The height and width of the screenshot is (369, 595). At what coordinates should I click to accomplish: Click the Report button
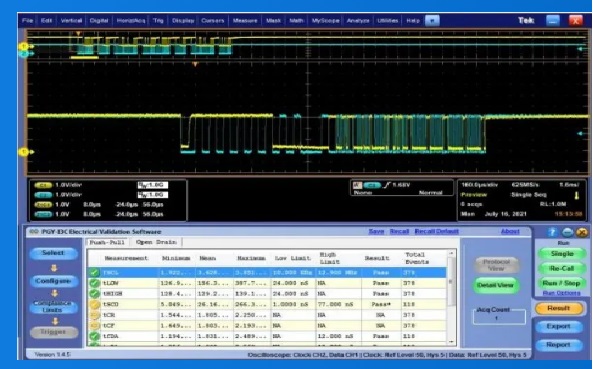click(559, 345)
